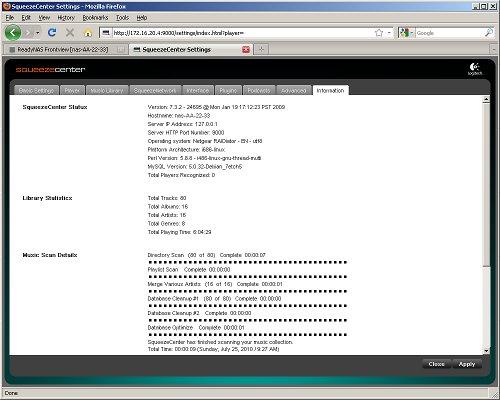
Task: Click the Server IP Address: 127.0.0.1 line
Action: pyautogui.click(x=183, y=124)
